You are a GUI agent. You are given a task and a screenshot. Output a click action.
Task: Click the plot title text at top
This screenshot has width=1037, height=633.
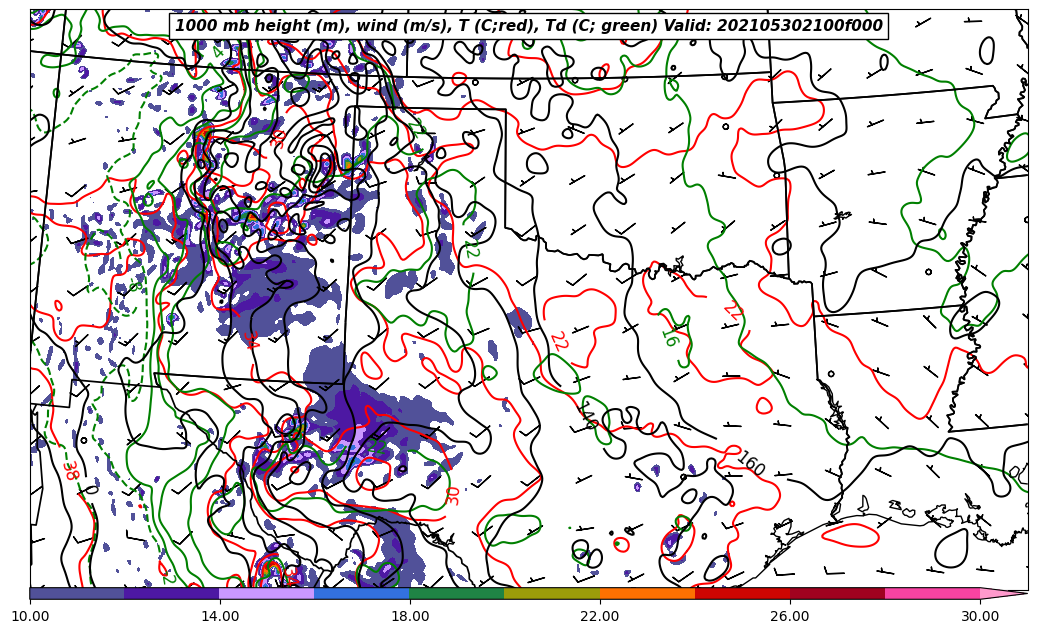(528, 26)
